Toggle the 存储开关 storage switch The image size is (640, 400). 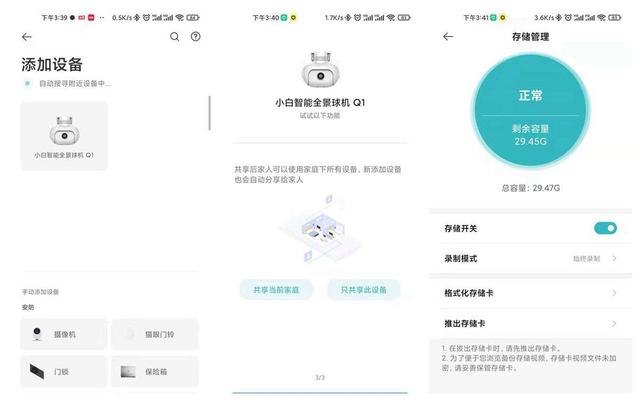point(605,228)
